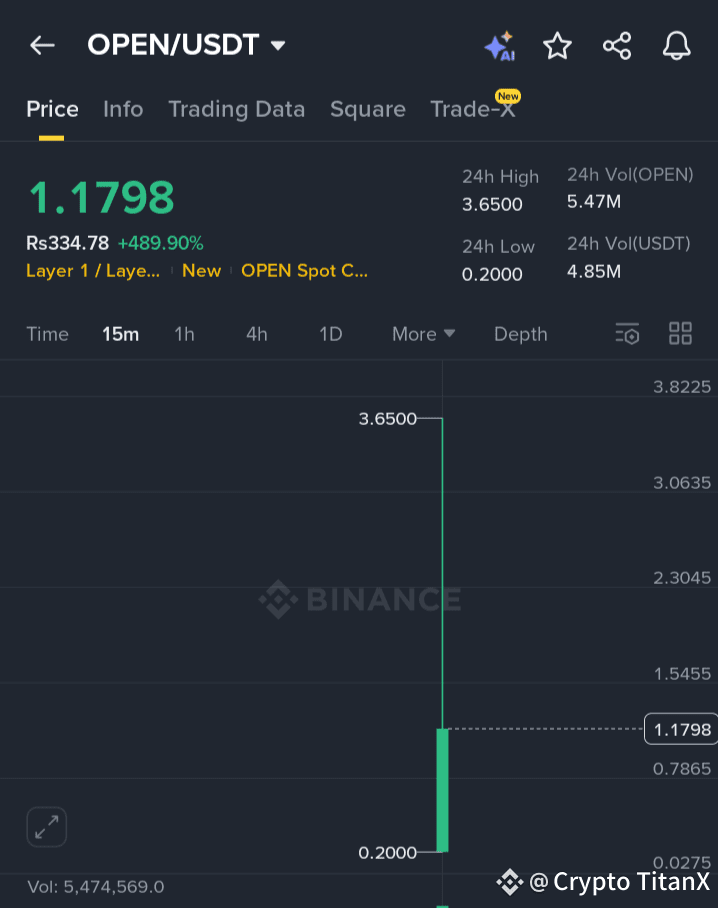This screenshot has width=718, height=908.
Task: Select the 4h timeframe
Action: pyautogui.click(x=257, y=334)
